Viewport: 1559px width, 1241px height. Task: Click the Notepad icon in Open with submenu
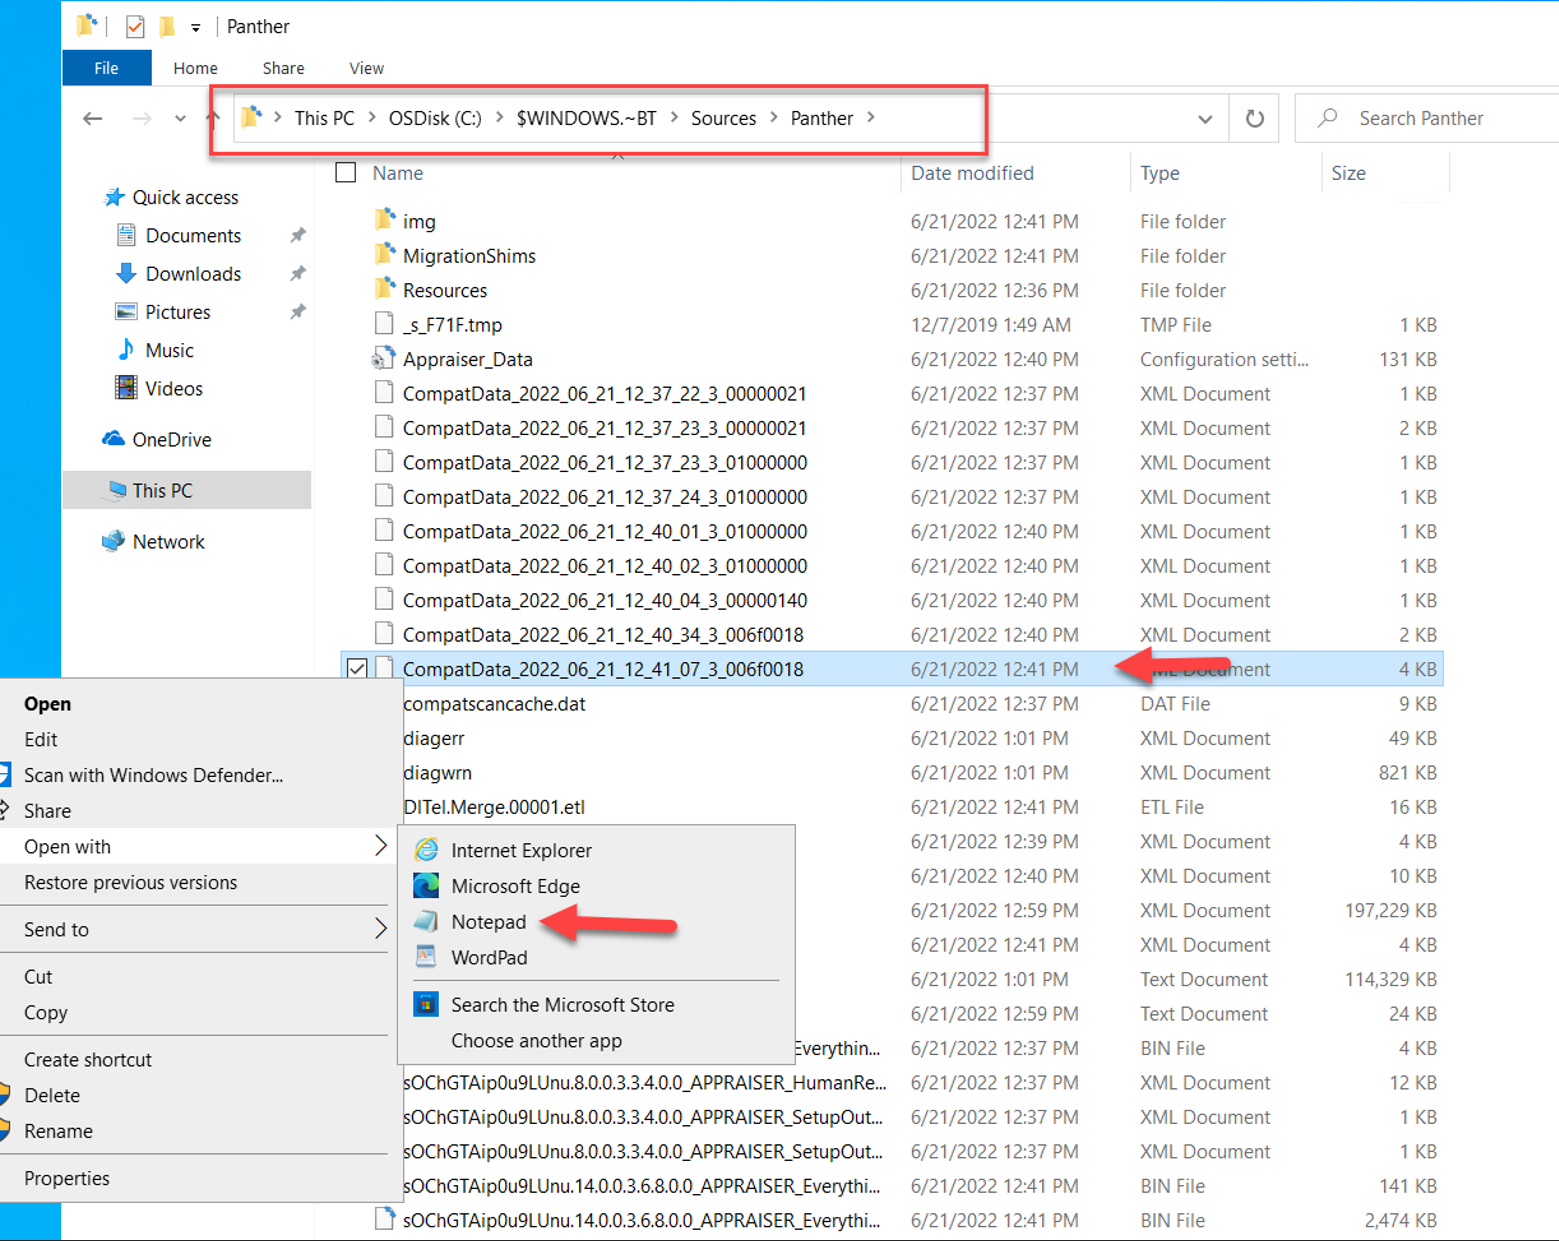pyautogui.click(x=426, y=922)
